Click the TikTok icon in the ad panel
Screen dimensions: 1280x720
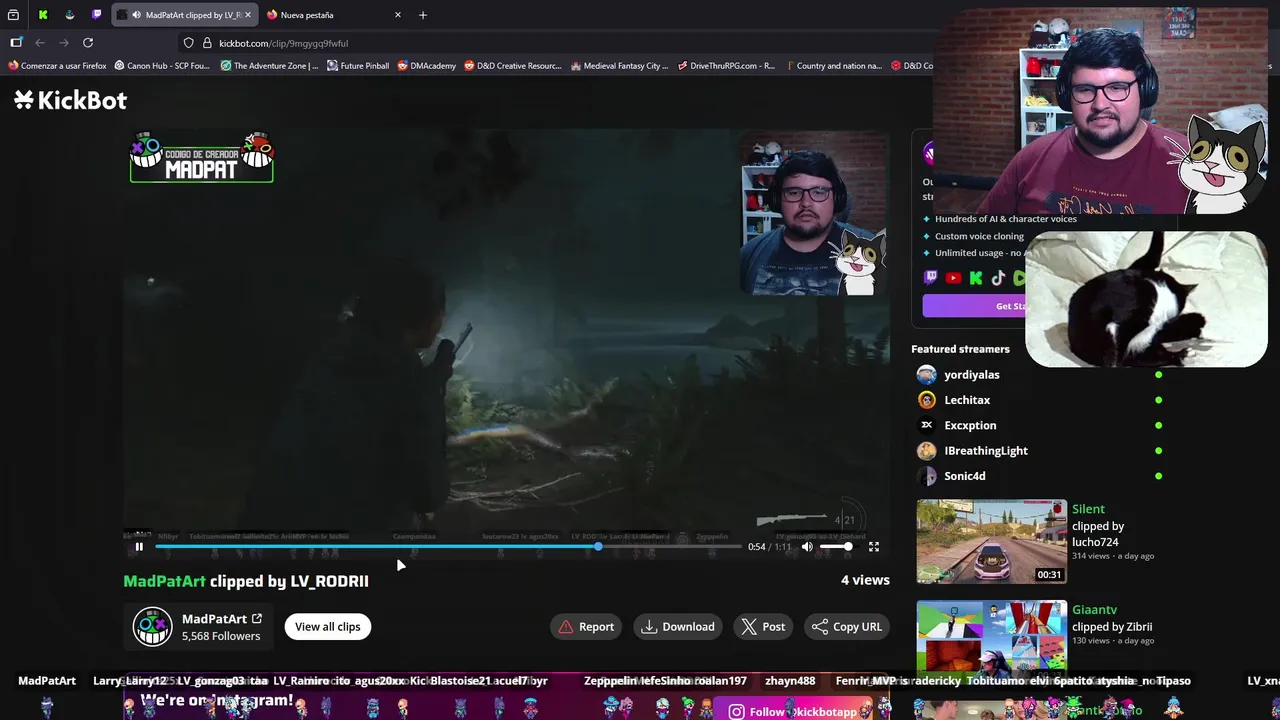tap(998, 279)
